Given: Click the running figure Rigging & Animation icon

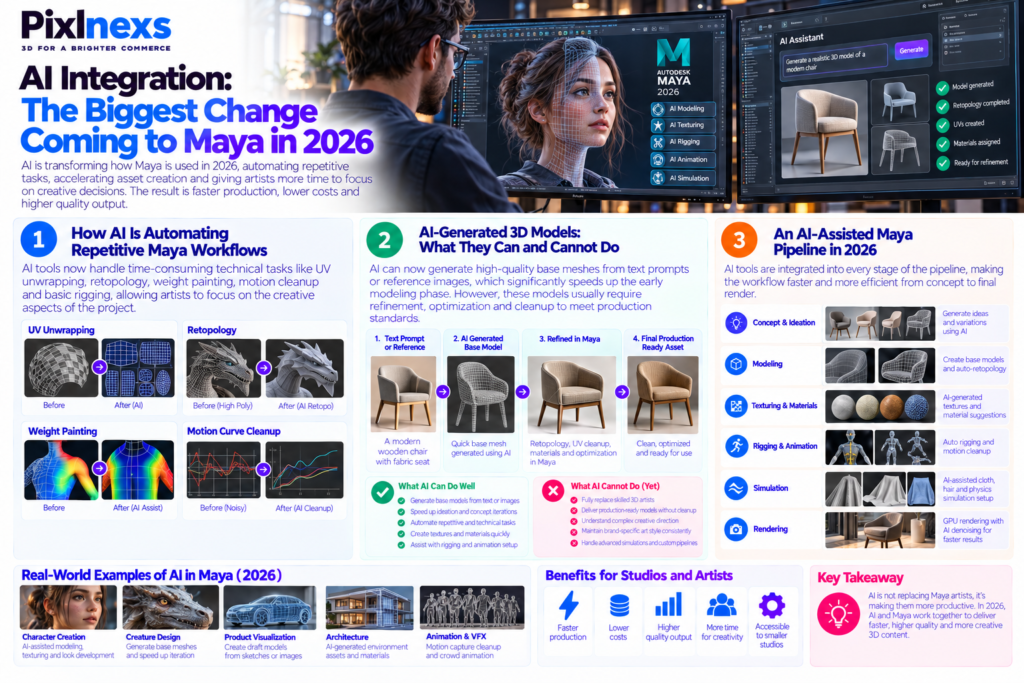Looking at the screenshot, I should click(x=736, y=446).
